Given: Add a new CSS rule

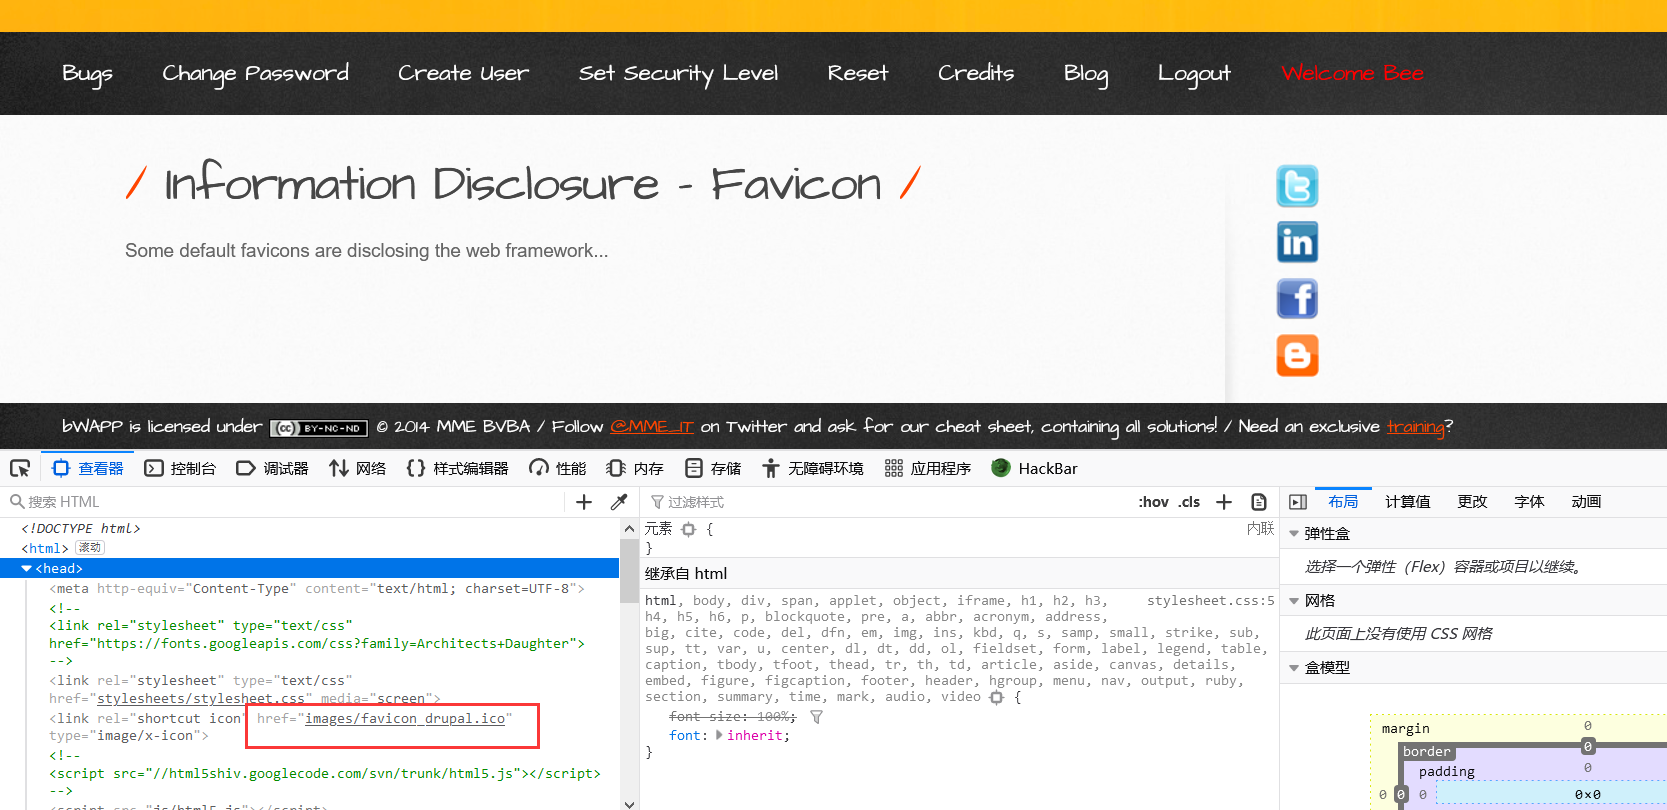Looking at the screenshot, I should pos(1224,502).
